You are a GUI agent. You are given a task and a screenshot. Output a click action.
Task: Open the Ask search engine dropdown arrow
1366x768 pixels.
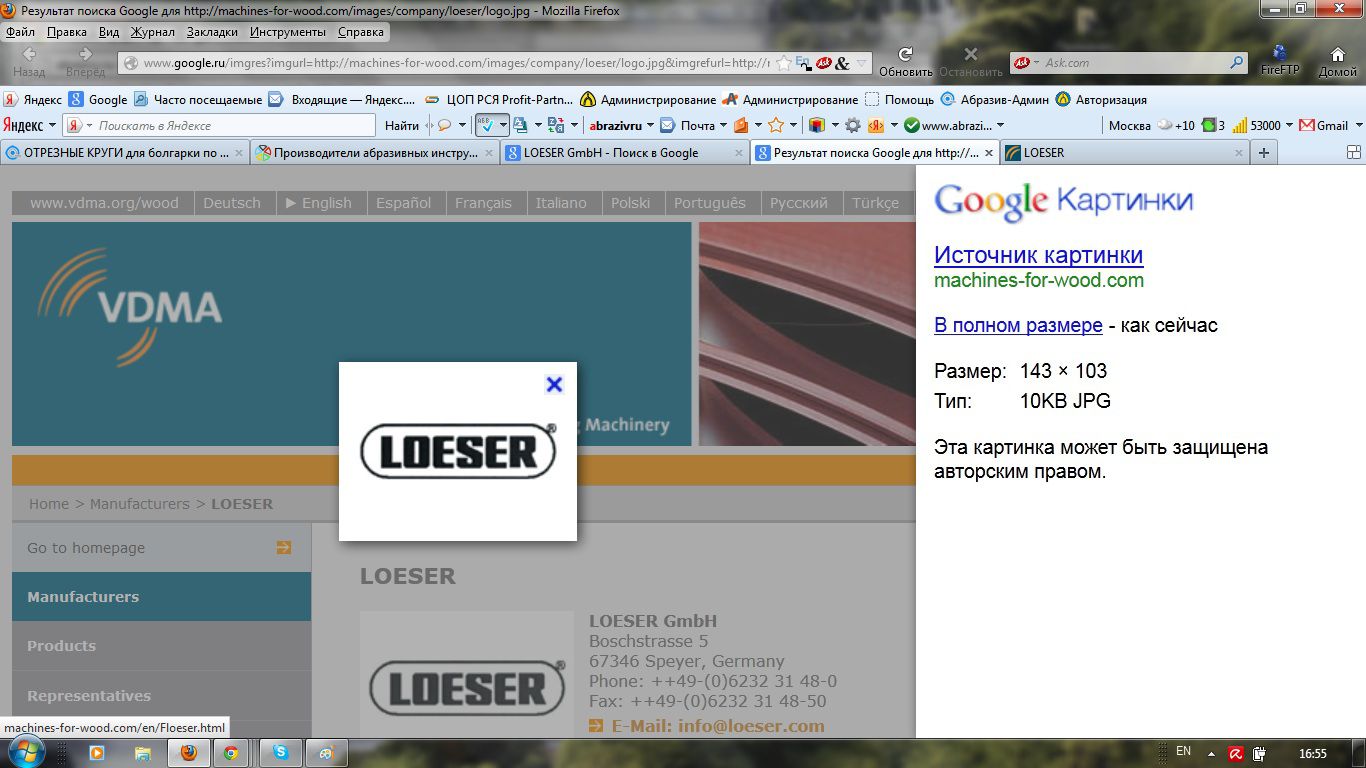pos(1036,63)
